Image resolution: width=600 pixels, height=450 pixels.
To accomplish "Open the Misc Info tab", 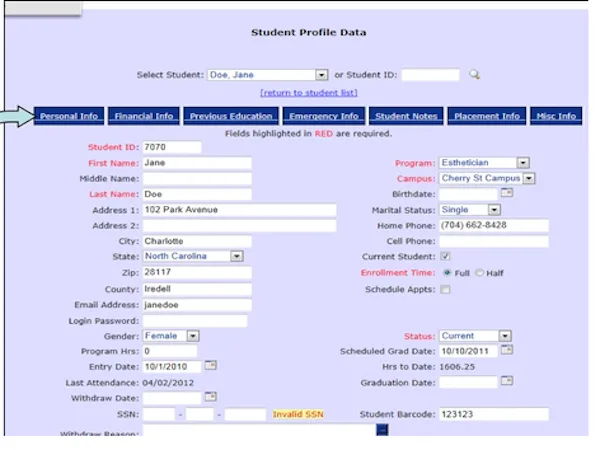I will click(556, 116).
